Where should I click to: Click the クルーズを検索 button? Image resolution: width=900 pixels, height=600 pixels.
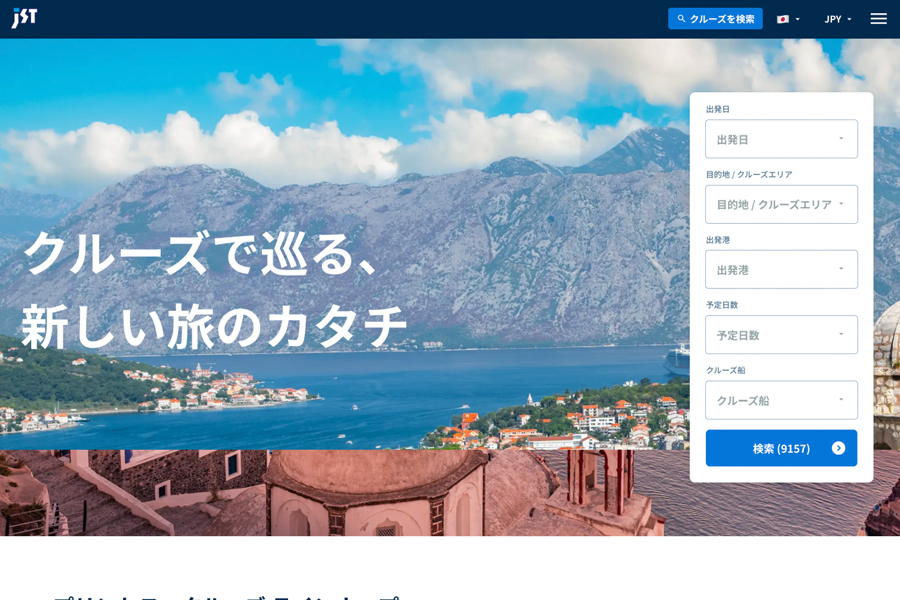pyautogui.click(x=715, y=19)
